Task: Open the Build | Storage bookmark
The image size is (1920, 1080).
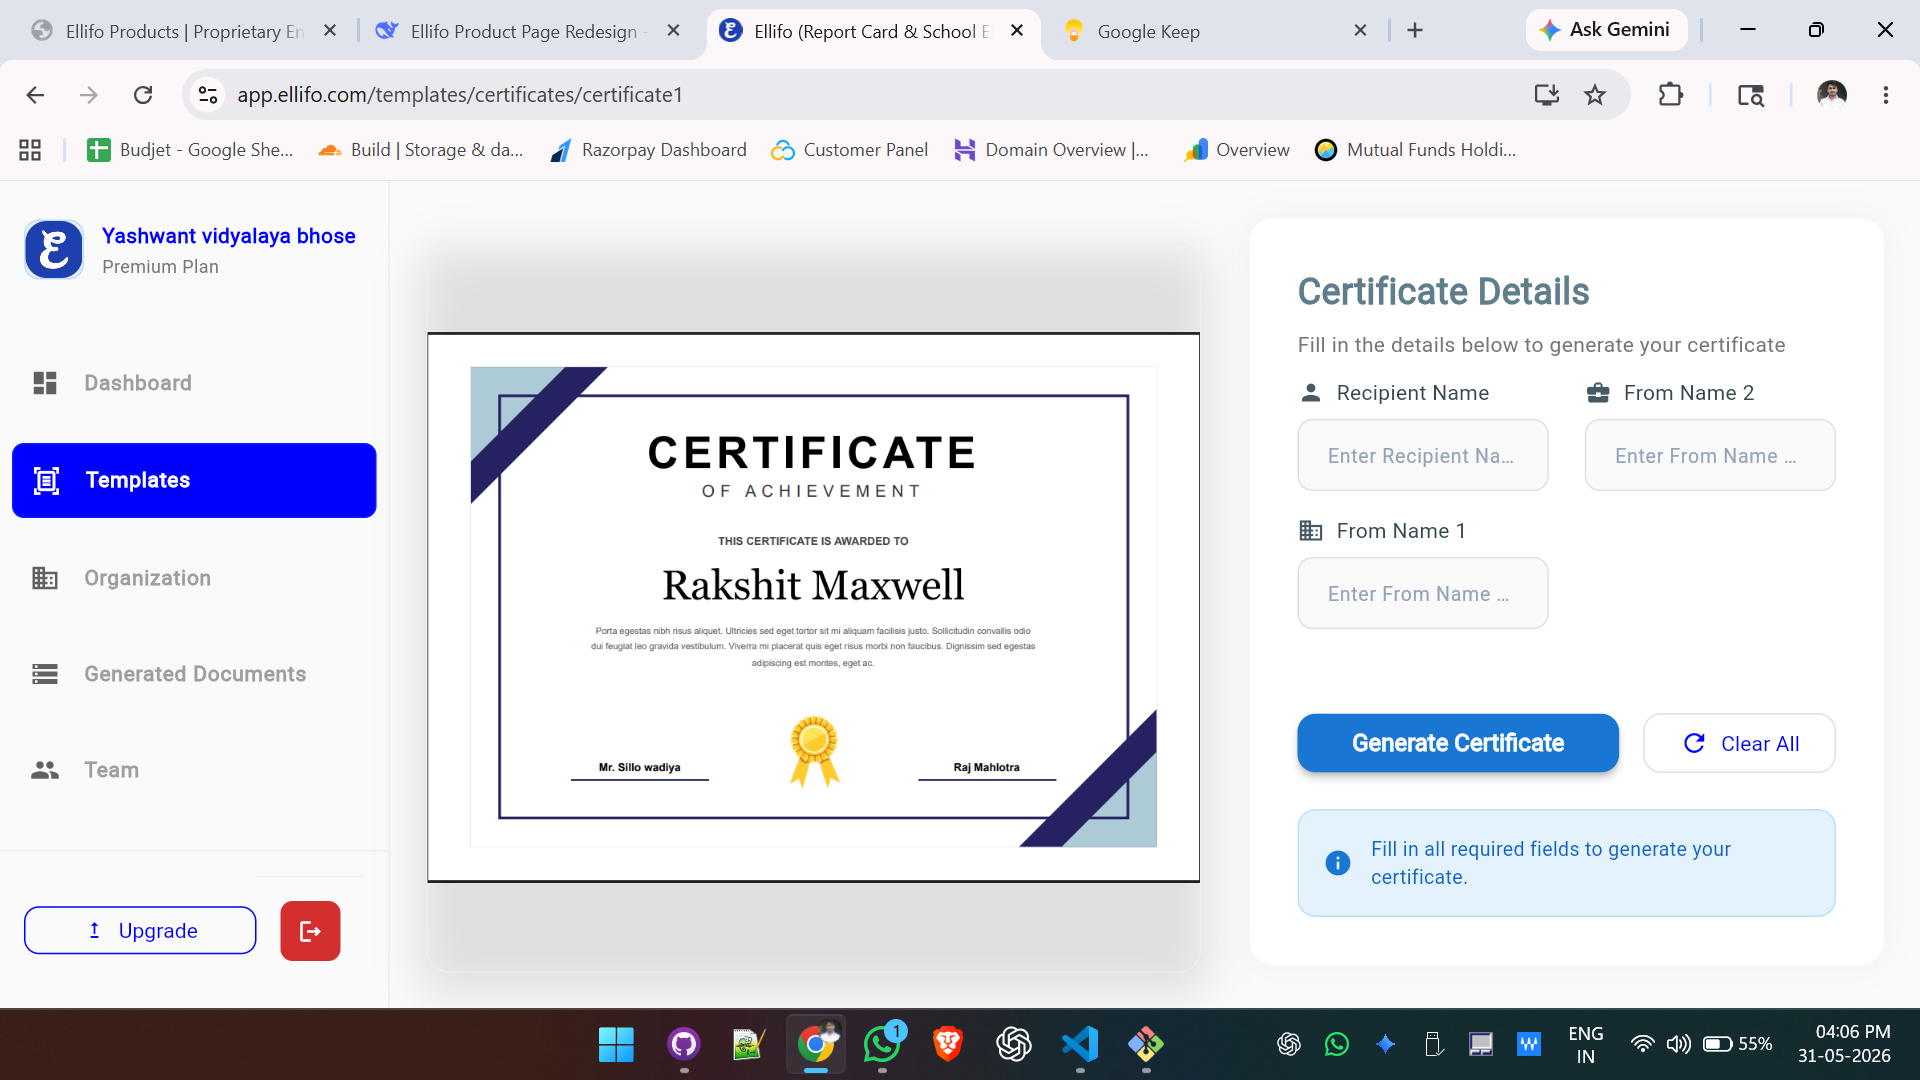Action: pos(420,150)
